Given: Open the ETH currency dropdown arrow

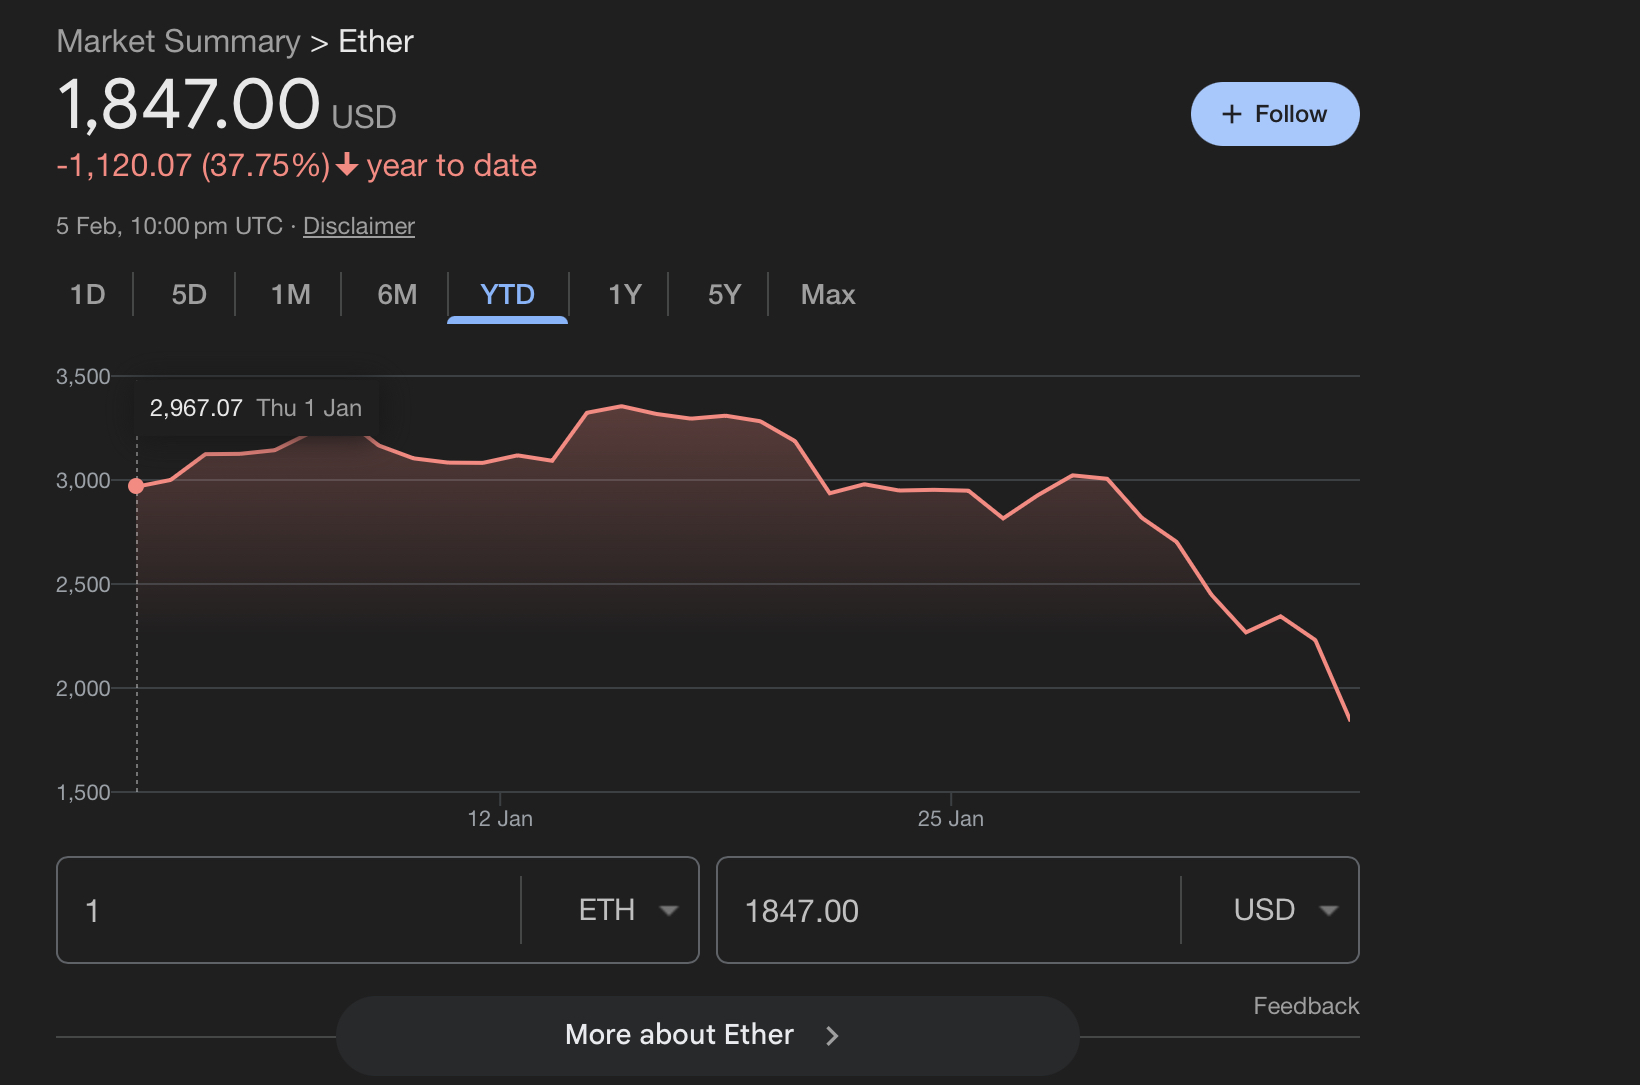Looking at the screenshot, I should (669, 910).
